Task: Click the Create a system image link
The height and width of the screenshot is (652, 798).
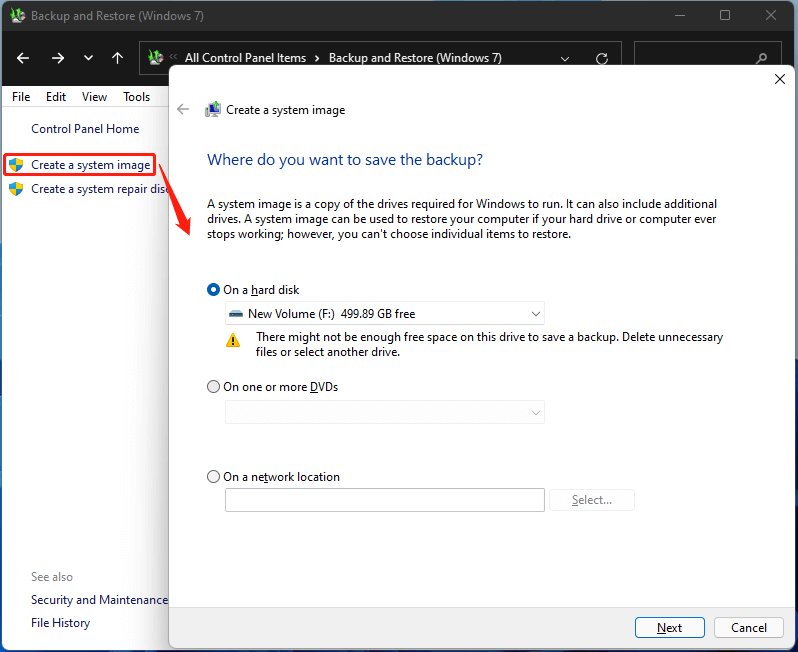Action: point(91,165)
